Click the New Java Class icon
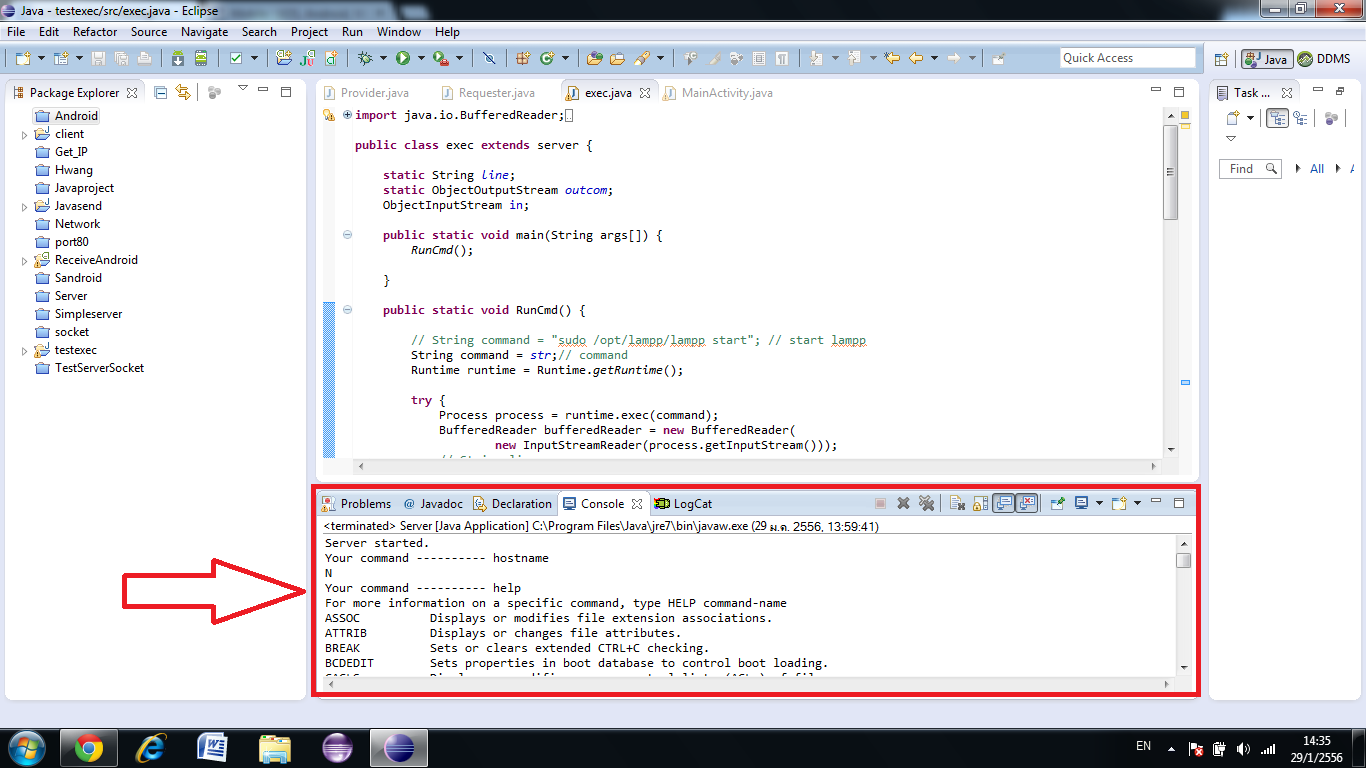Screen dimensions: 1366x768 [547, 58]
